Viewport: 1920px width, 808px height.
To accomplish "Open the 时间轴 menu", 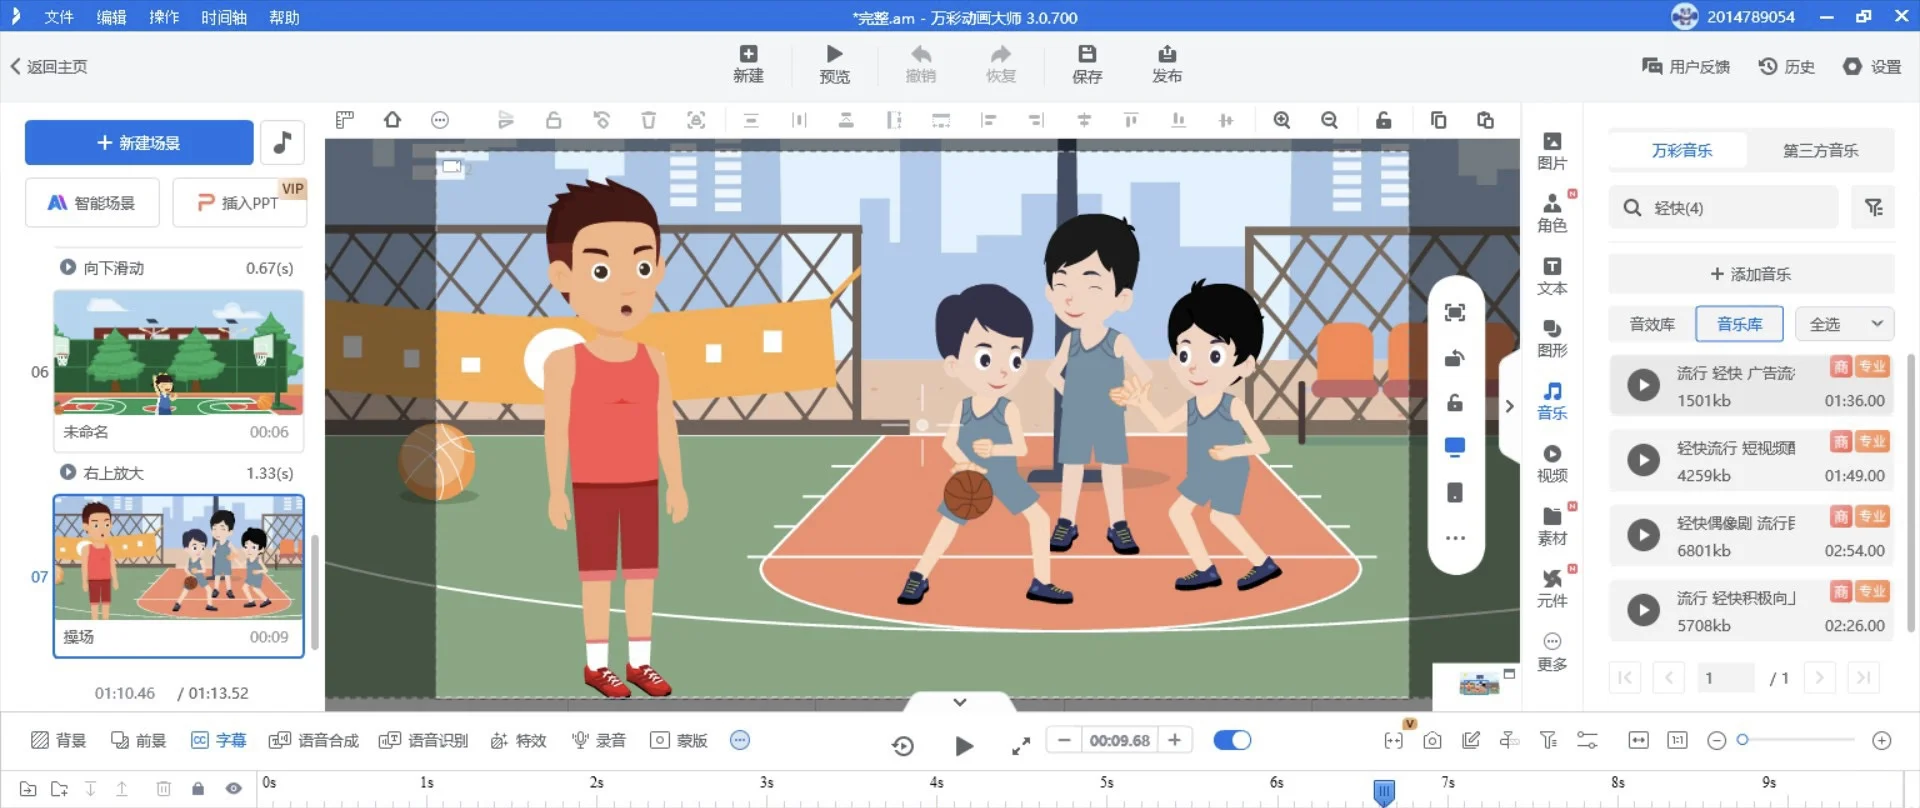I will click(x=224, y=17).
